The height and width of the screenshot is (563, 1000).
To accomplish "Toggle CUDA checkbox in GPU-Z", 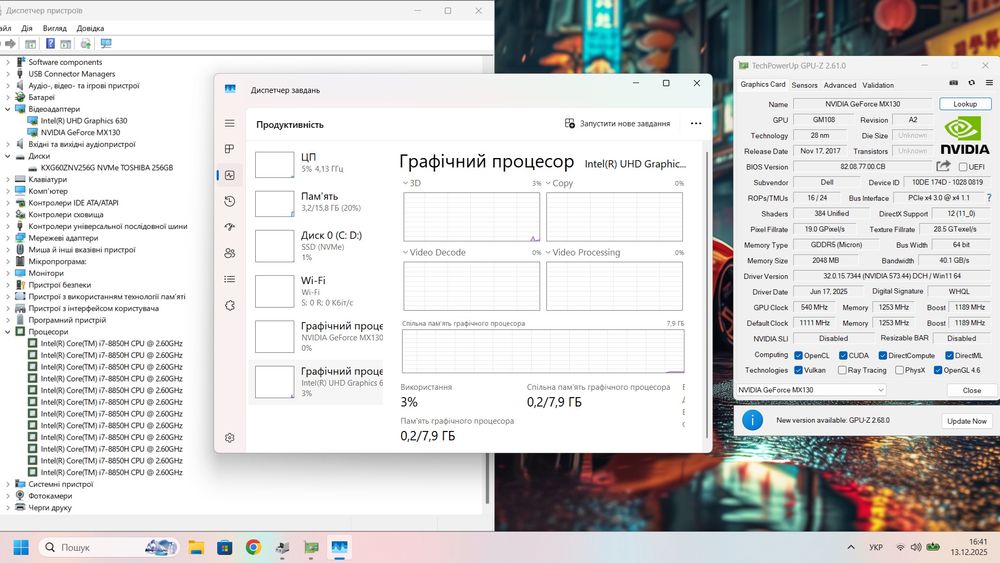I will coord(842,355).
